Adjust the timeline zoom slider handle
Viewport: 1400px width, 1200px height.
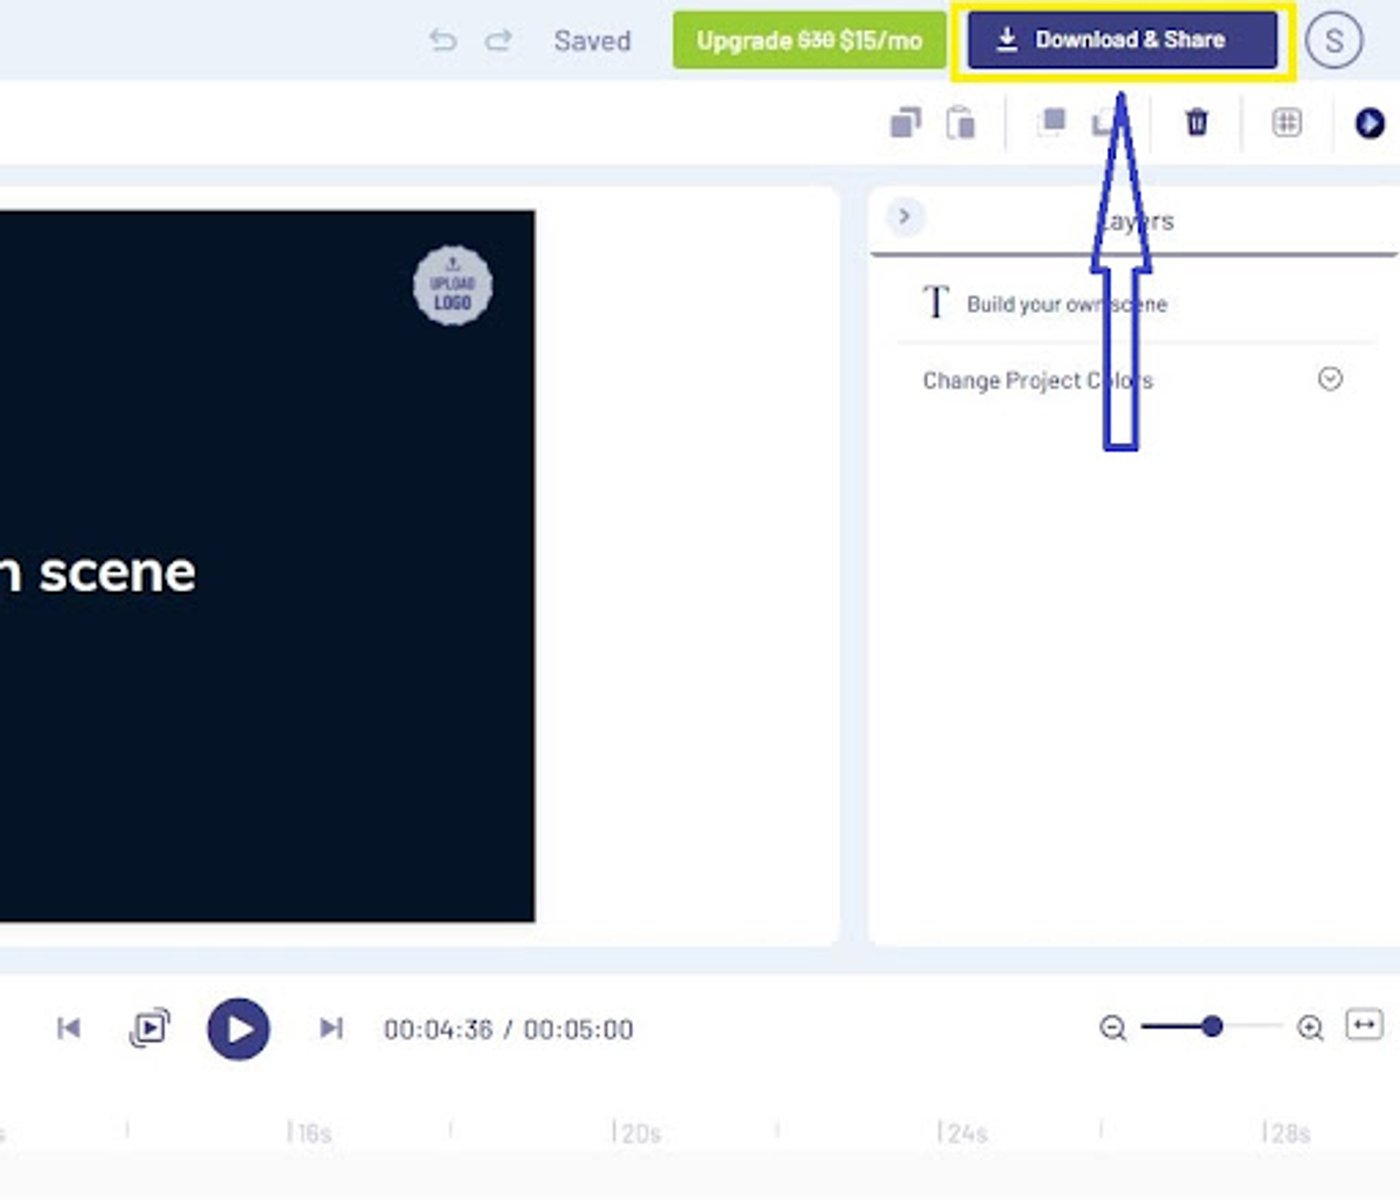tap(1215, 1027)
